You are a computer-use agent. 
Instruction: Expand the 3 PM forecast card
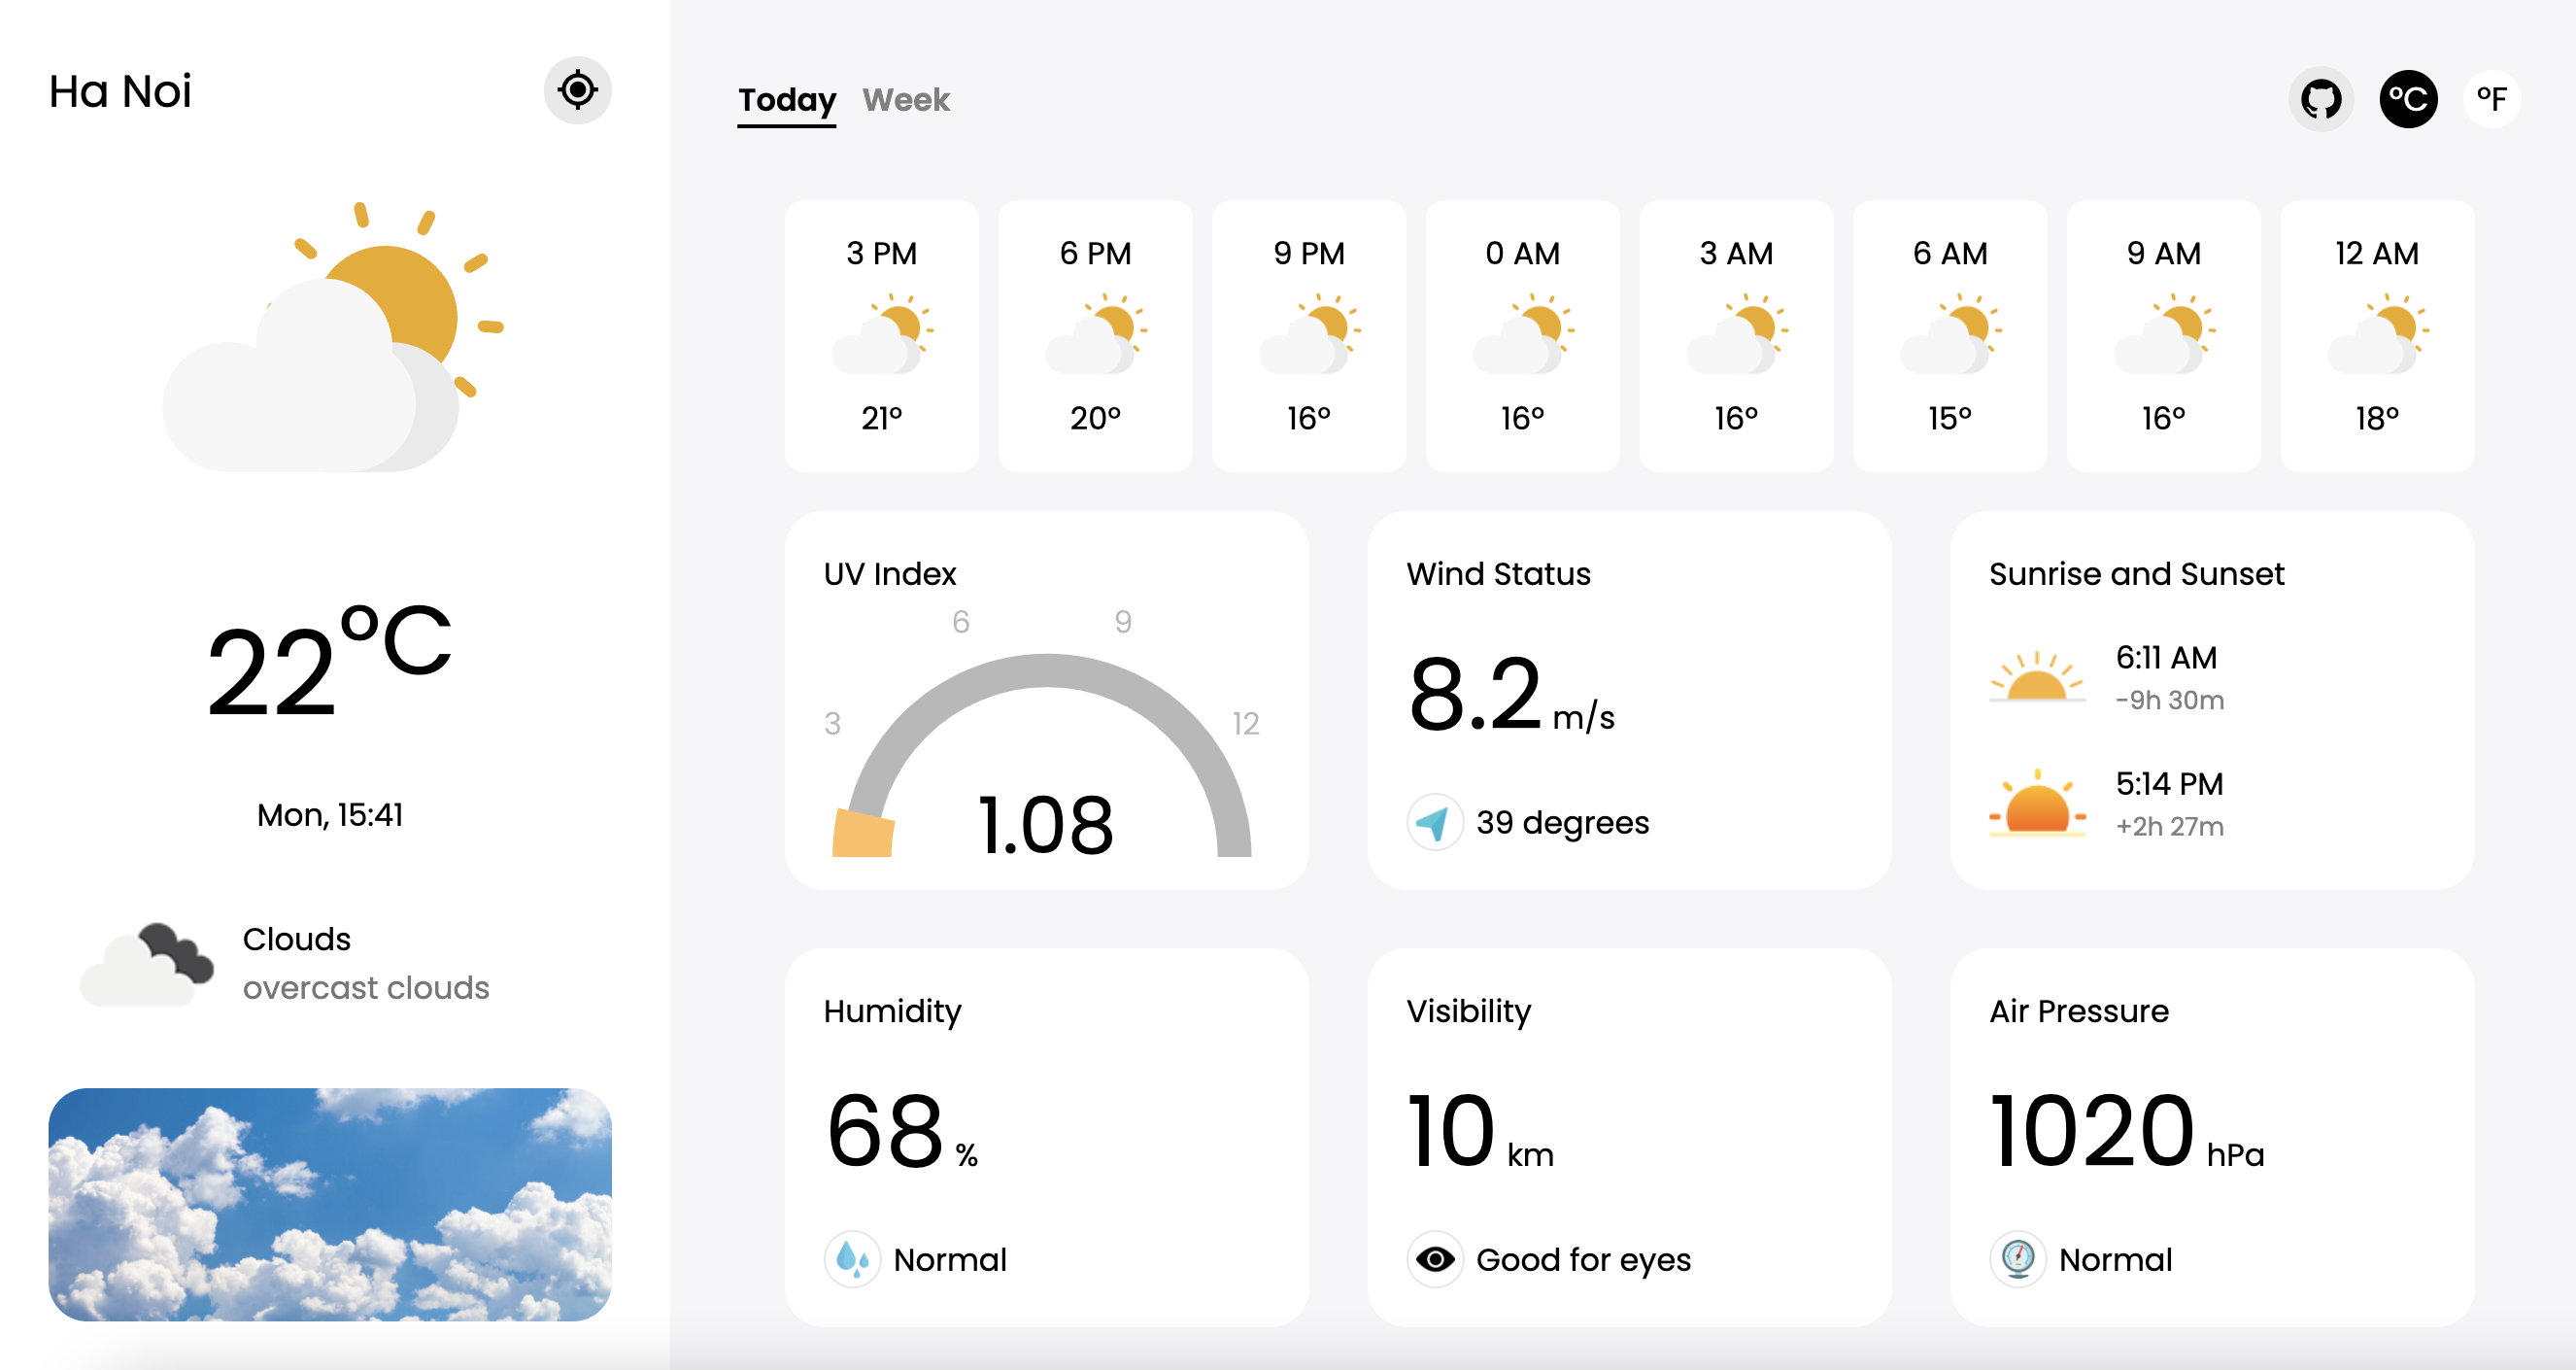(x=882, y=336)
